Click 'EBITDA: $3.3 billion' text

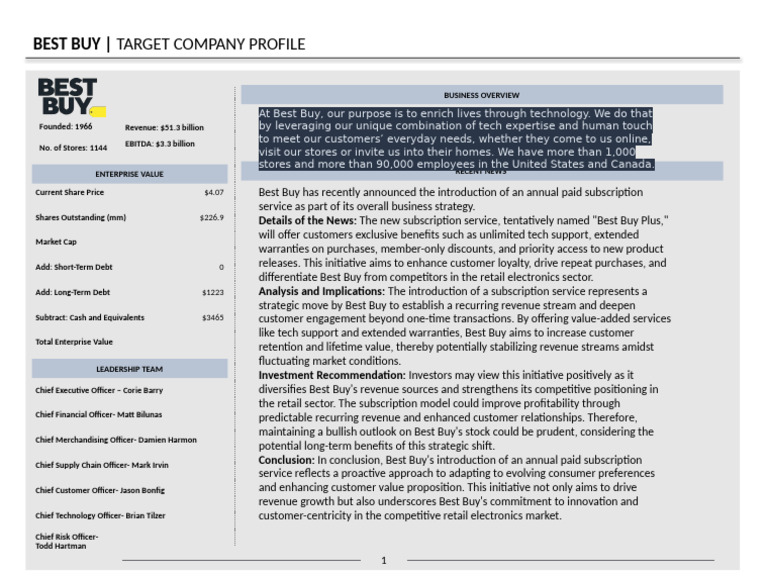pyautogui.click(x=160, y=144)
